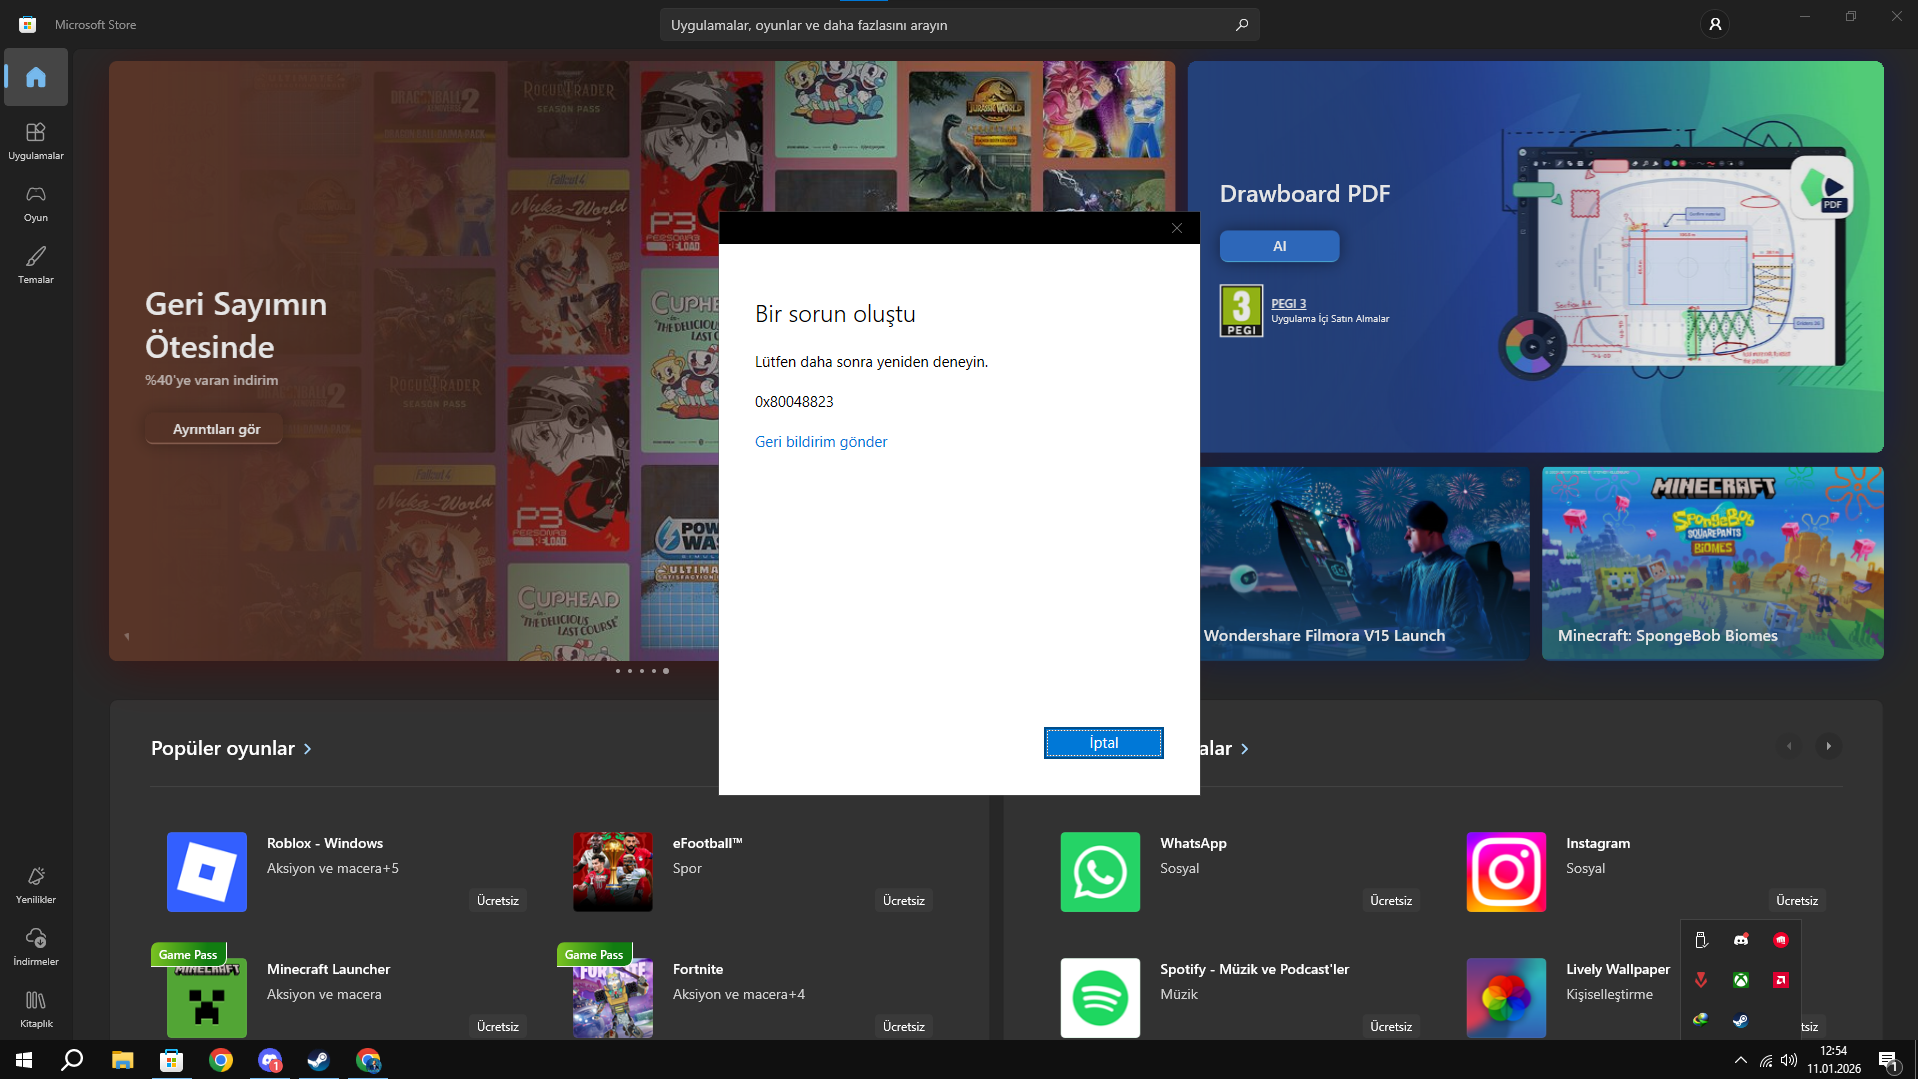This screenshot has height=1079, width=1918.
Task: Open the Lively Wallpaper icon
Action: coord(1506,998)
